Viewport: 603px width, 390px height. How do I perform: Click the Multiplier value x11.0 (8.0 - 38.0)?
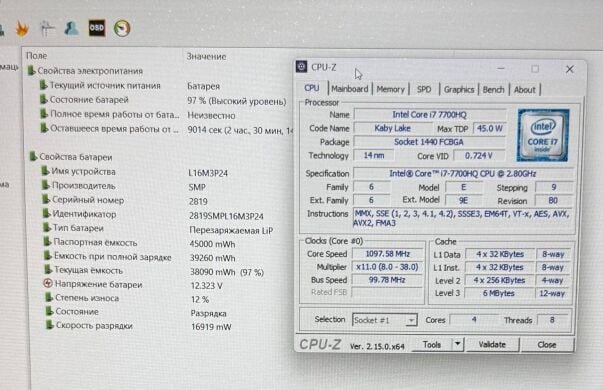388,267
